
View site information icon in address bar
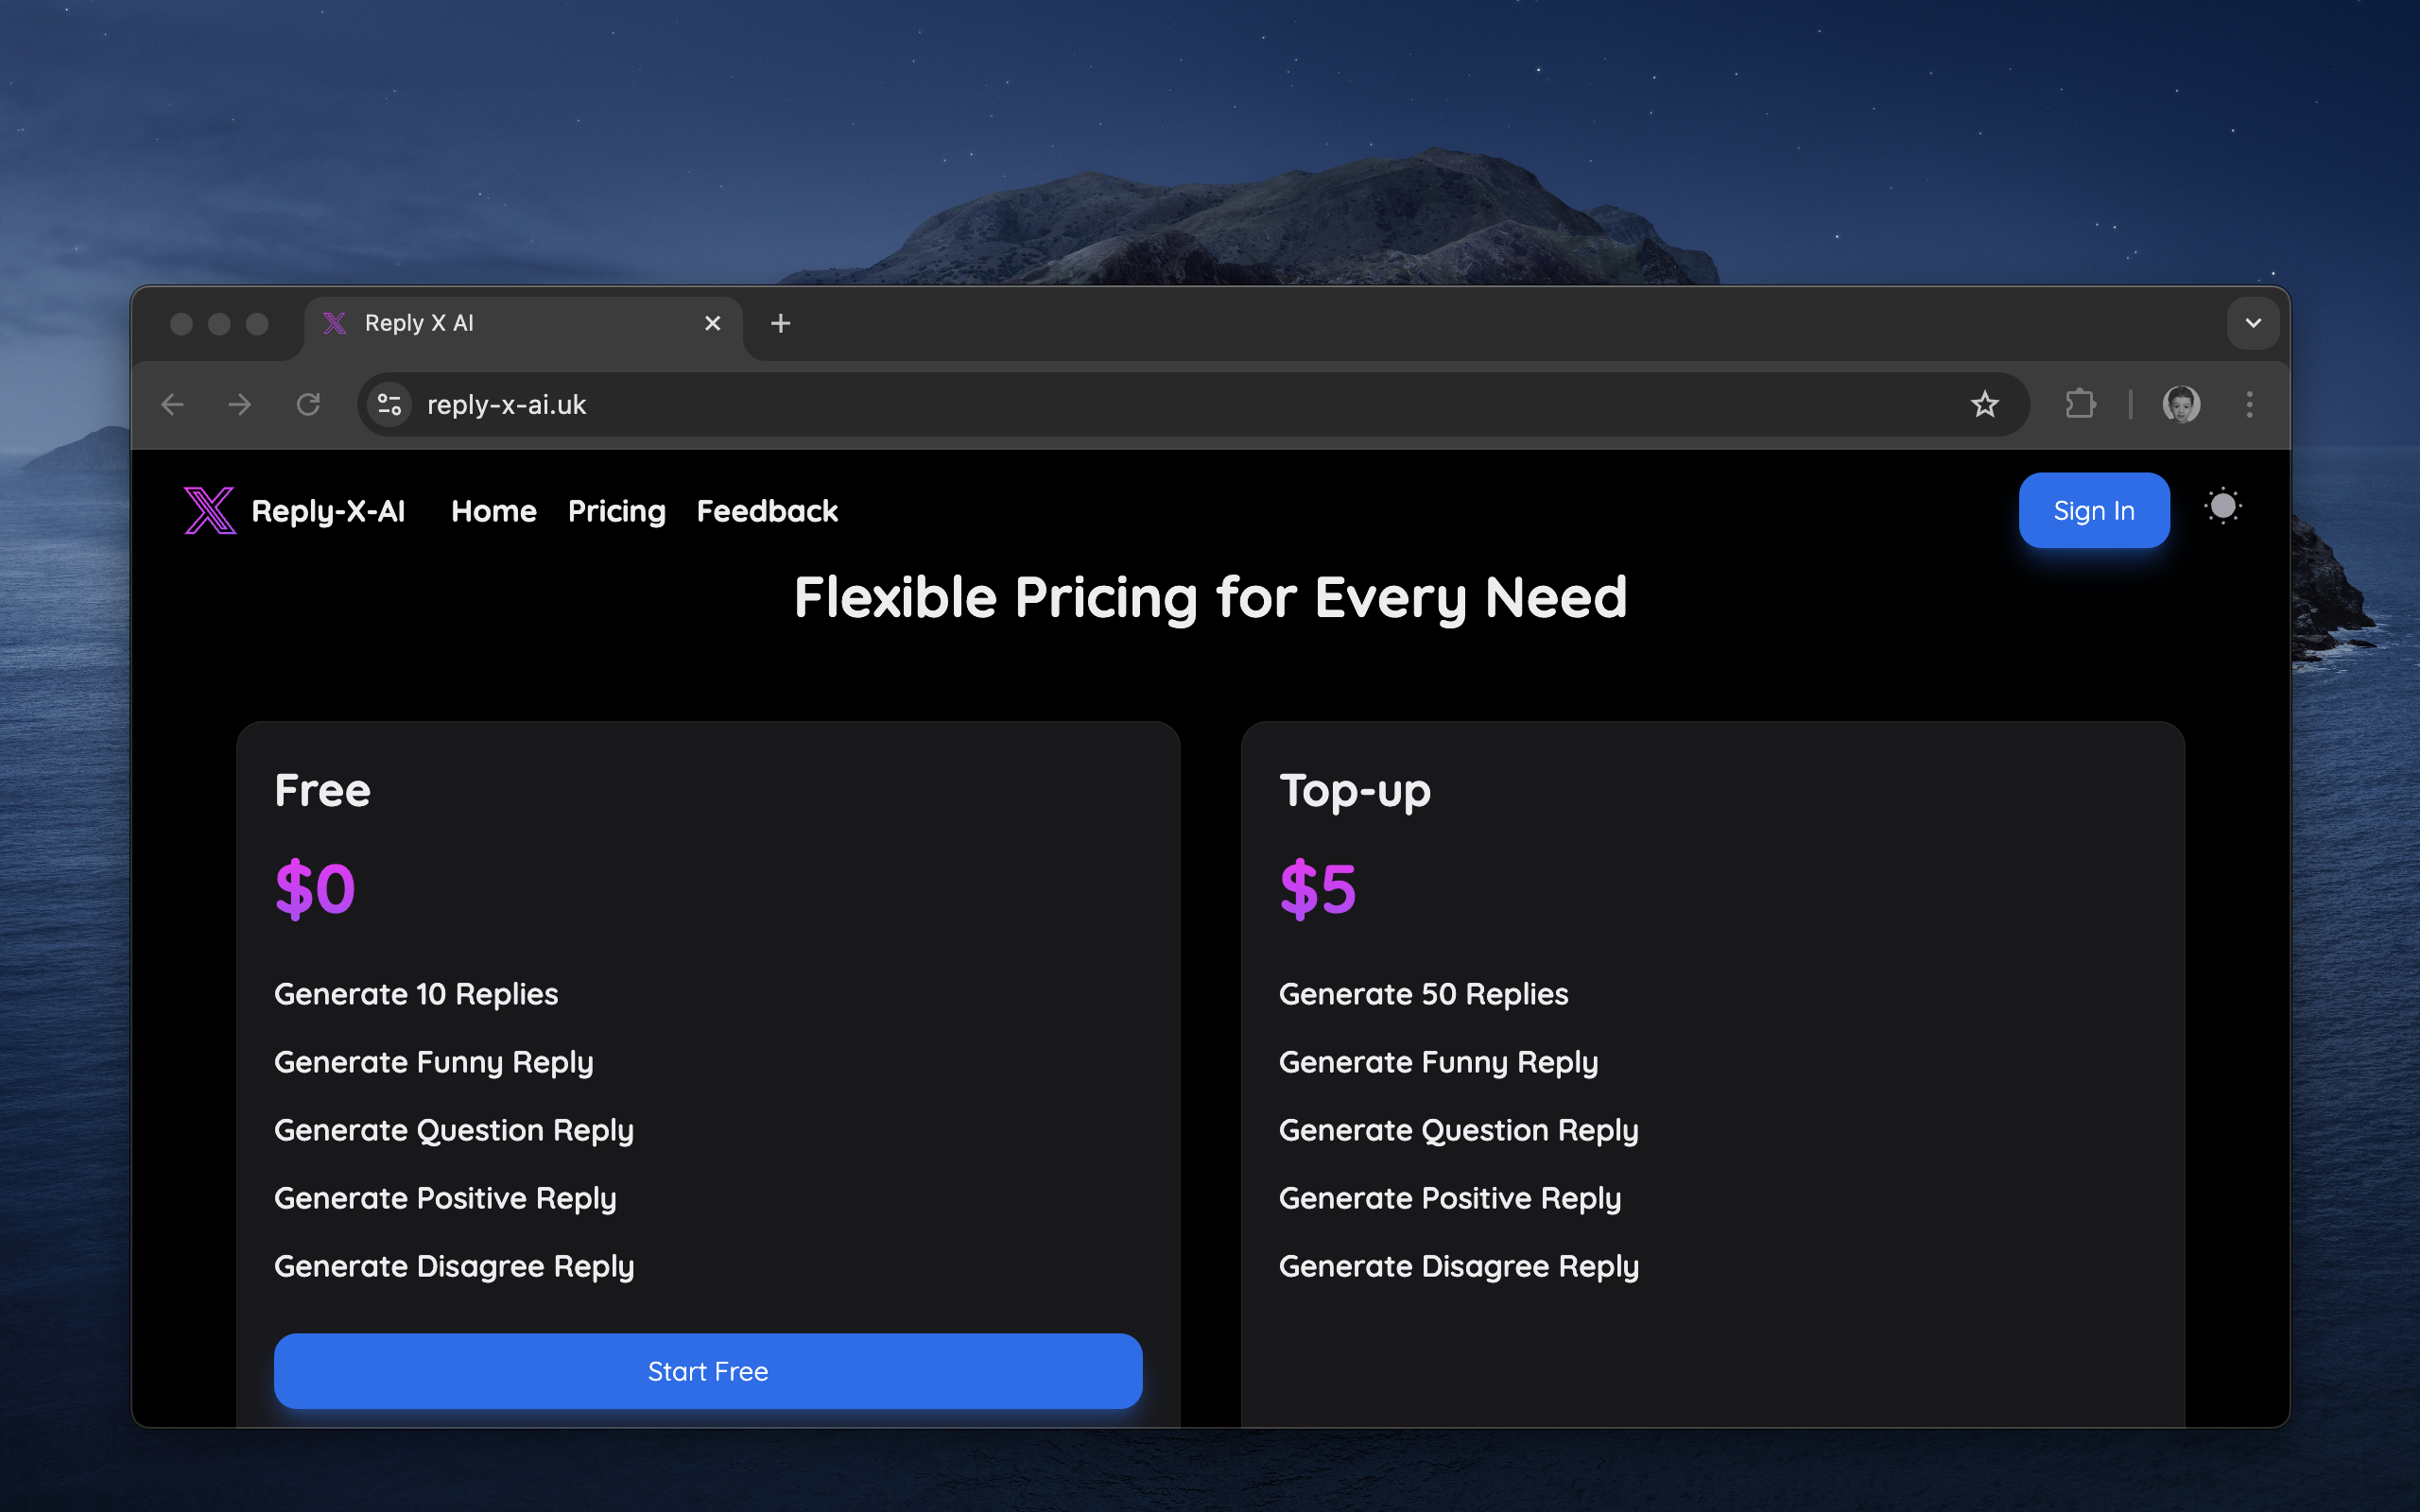[x=390, y=404]
